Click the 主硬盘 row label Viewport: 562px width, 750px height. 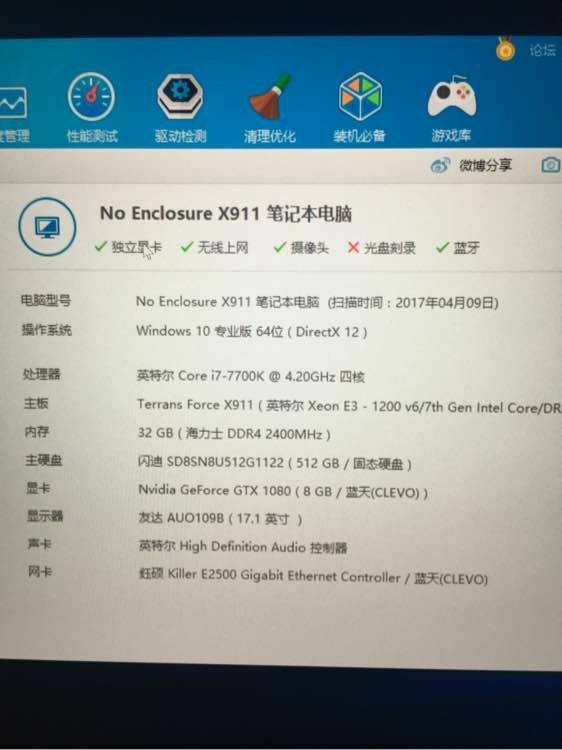[44, 461]
